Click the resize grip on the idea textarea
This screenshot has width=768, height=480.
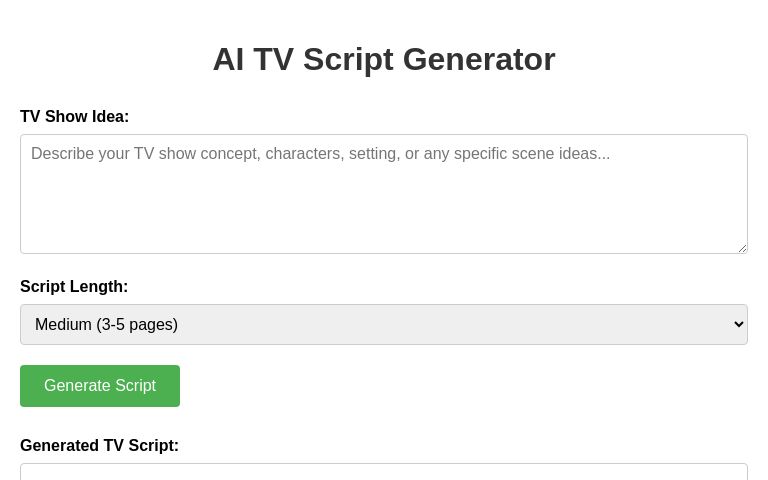(742, 248)
